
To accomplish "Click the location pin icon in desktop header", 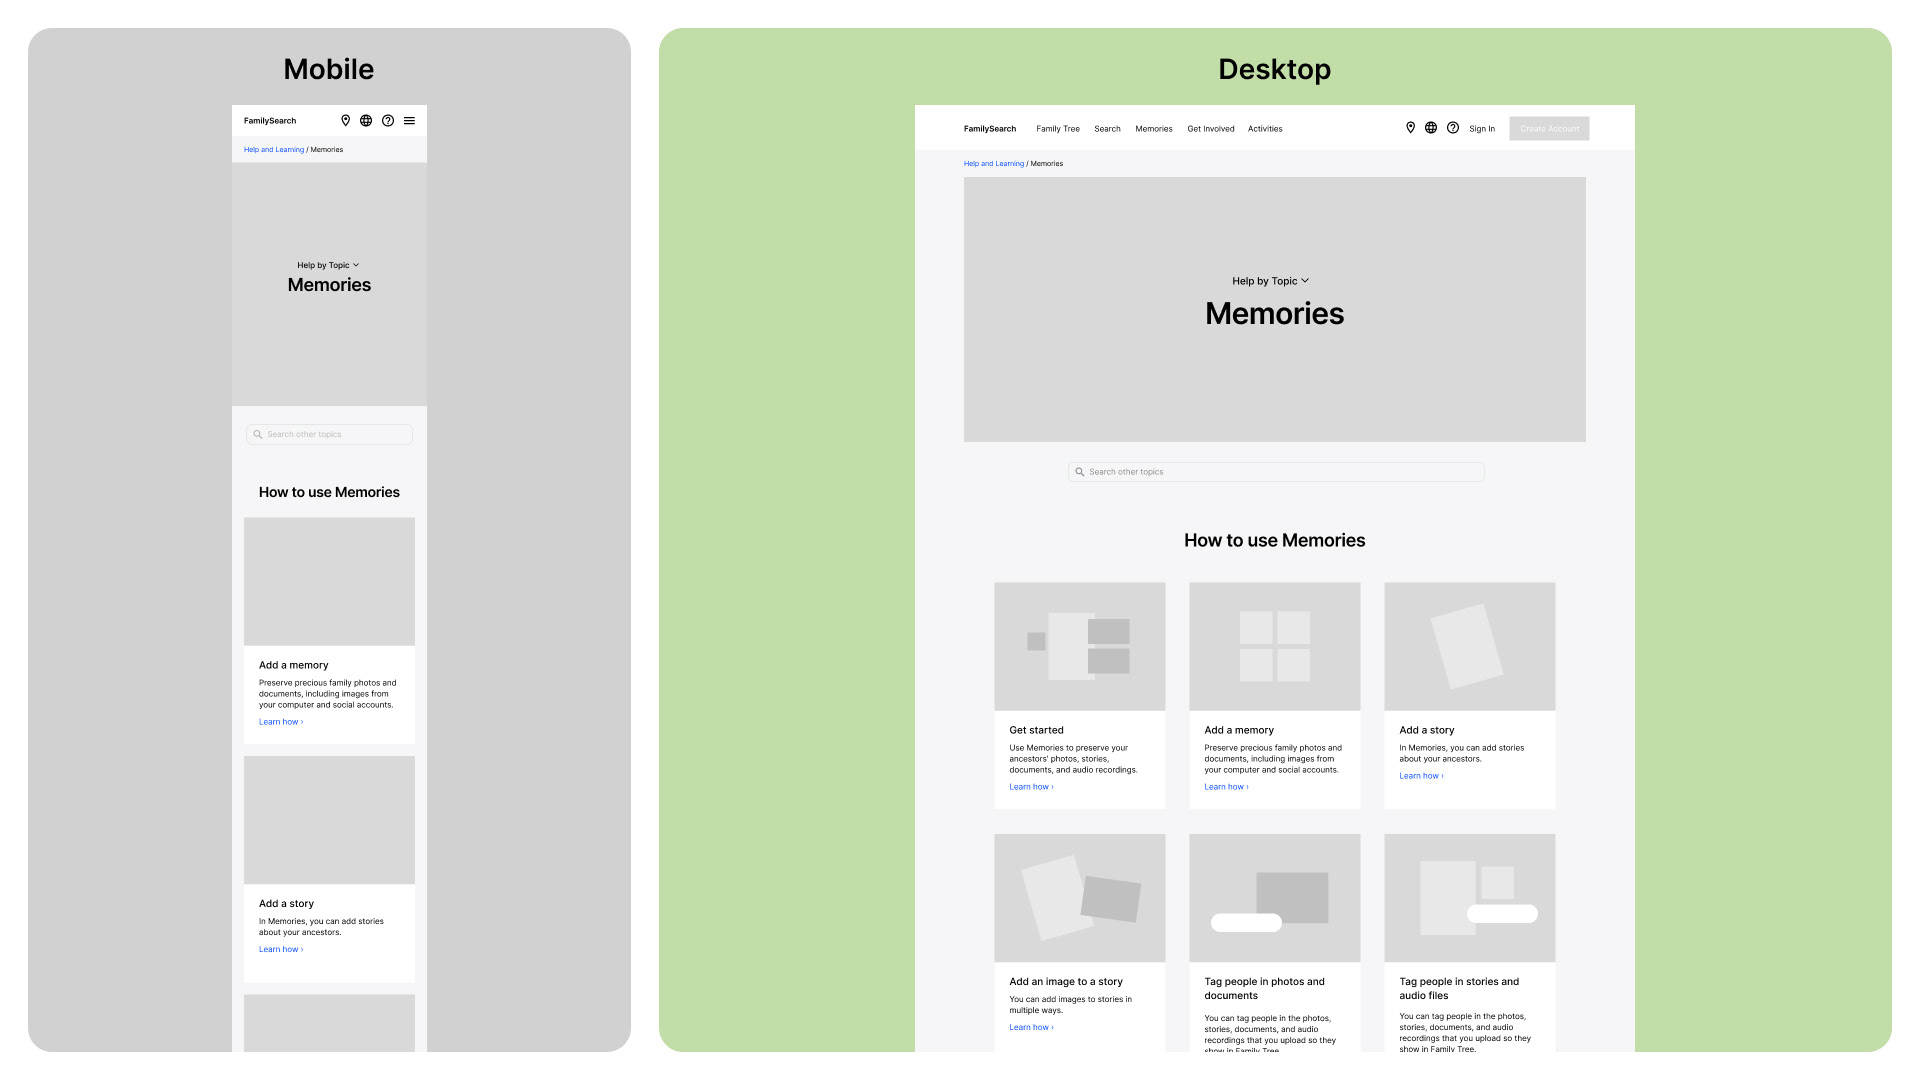I will (1410, 128).
